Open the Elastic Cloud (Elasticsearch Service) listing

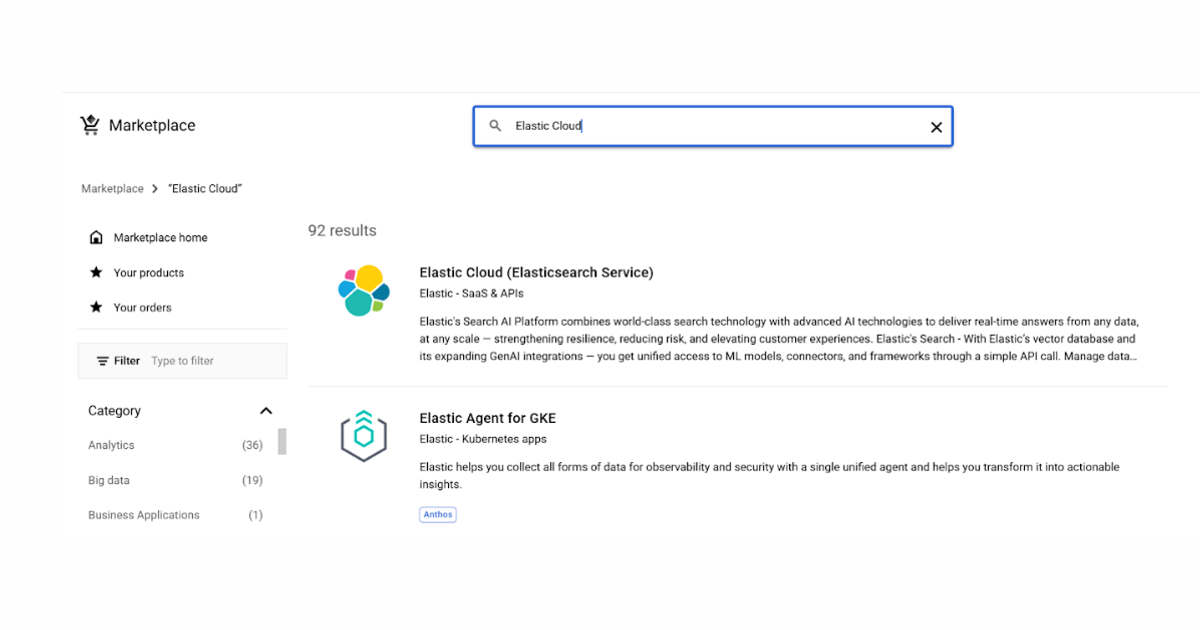536,272
